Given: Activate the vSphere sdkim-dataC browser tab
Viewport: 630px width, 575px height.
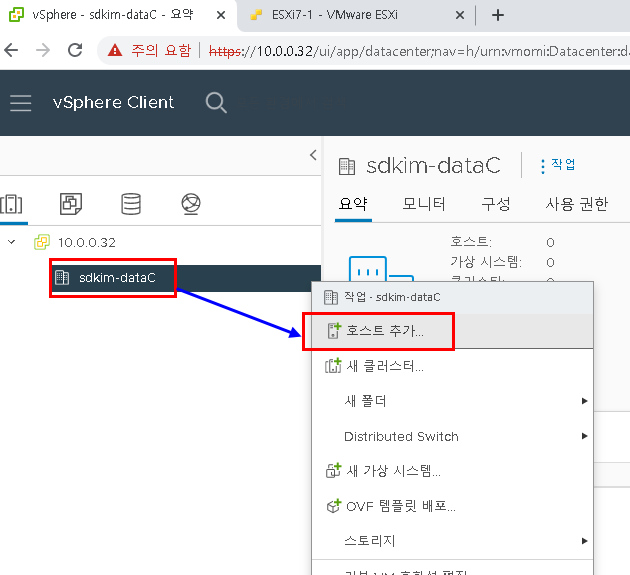Looking at the screenshot, I should 117,15.
